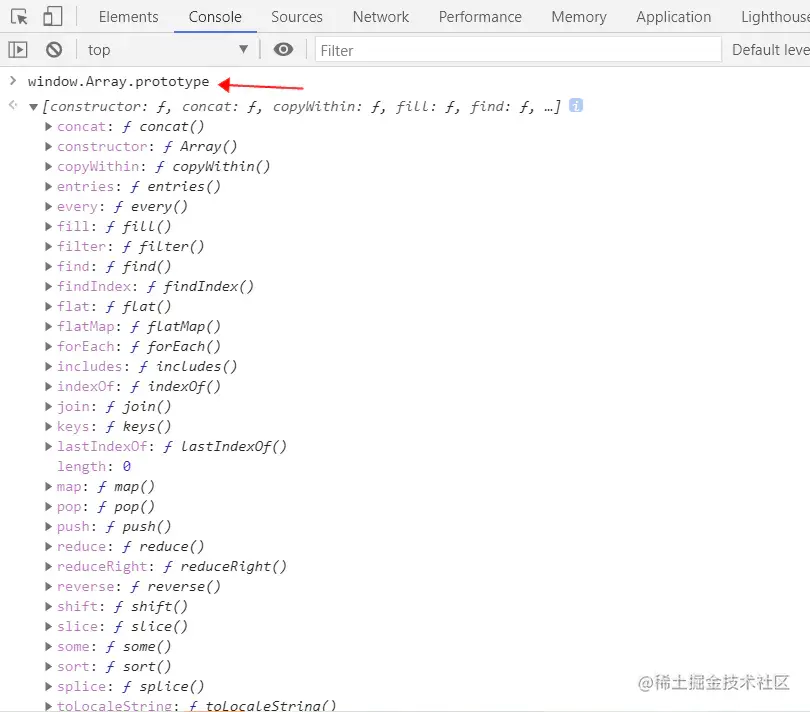The image size is (810, 712).
Task: Expand the sort function entry
Action: pos(48,667)
